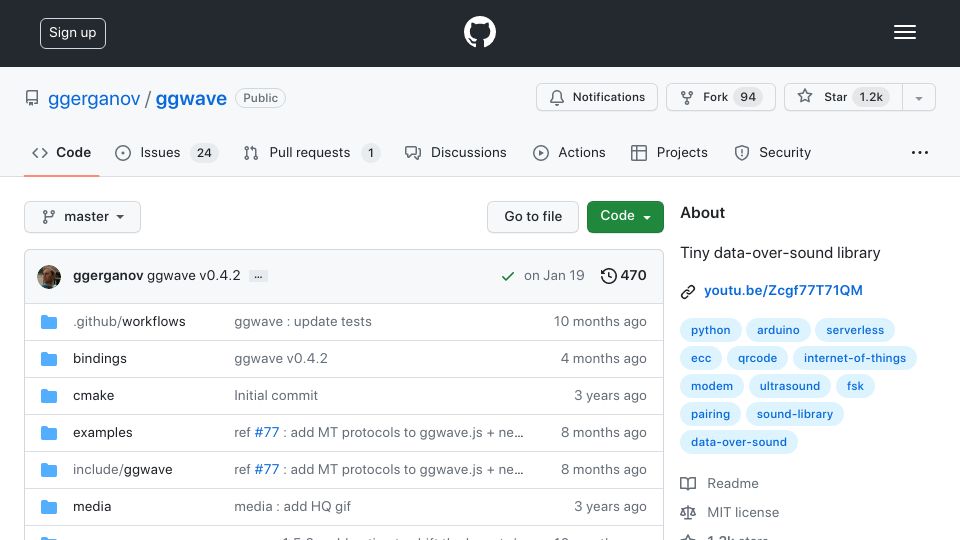Open the Readme link in About
This screenshot has width=960, height=540.
pyautogui.click(x=719, y=484)
